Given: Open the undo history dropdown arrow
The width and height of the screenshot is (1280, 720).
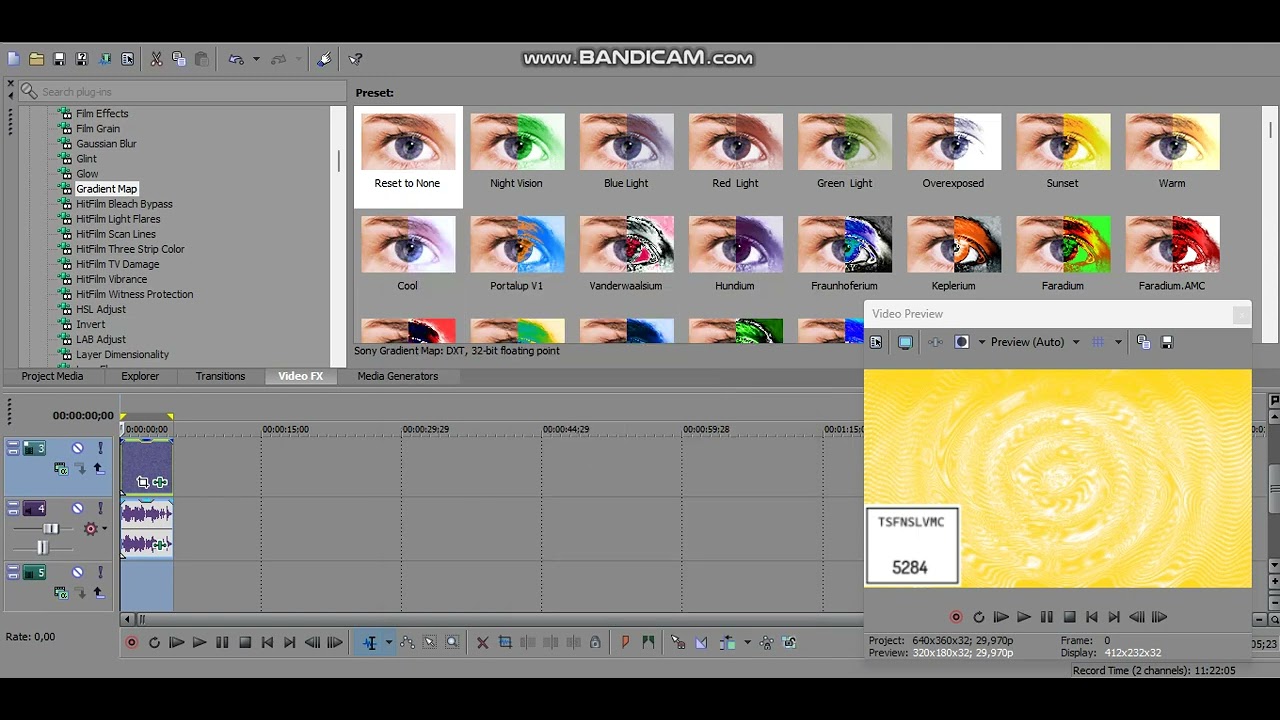Looking at the screenshot, I should click(256, 59).
